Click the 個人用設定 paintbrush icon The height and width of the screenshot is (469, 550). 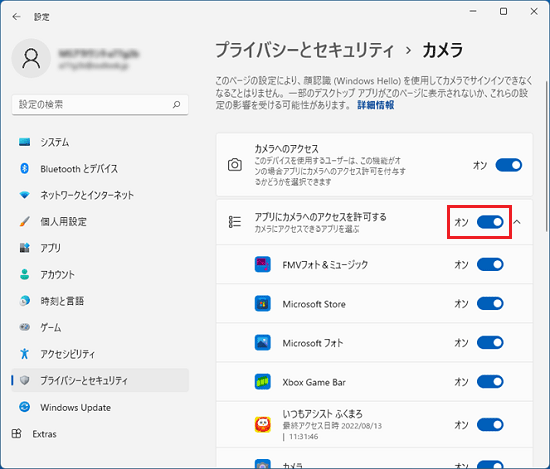point(24,222)
